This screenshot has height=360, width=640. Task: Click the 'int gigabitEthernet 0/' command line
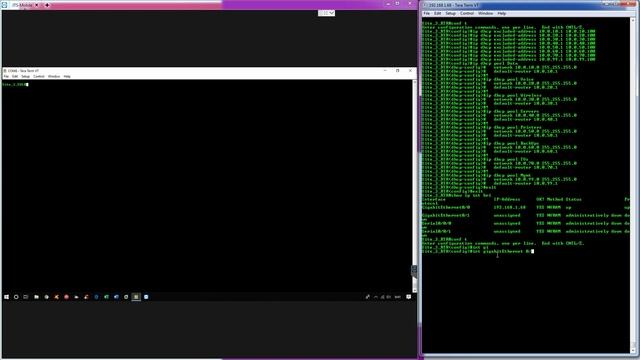pos(478,251)
